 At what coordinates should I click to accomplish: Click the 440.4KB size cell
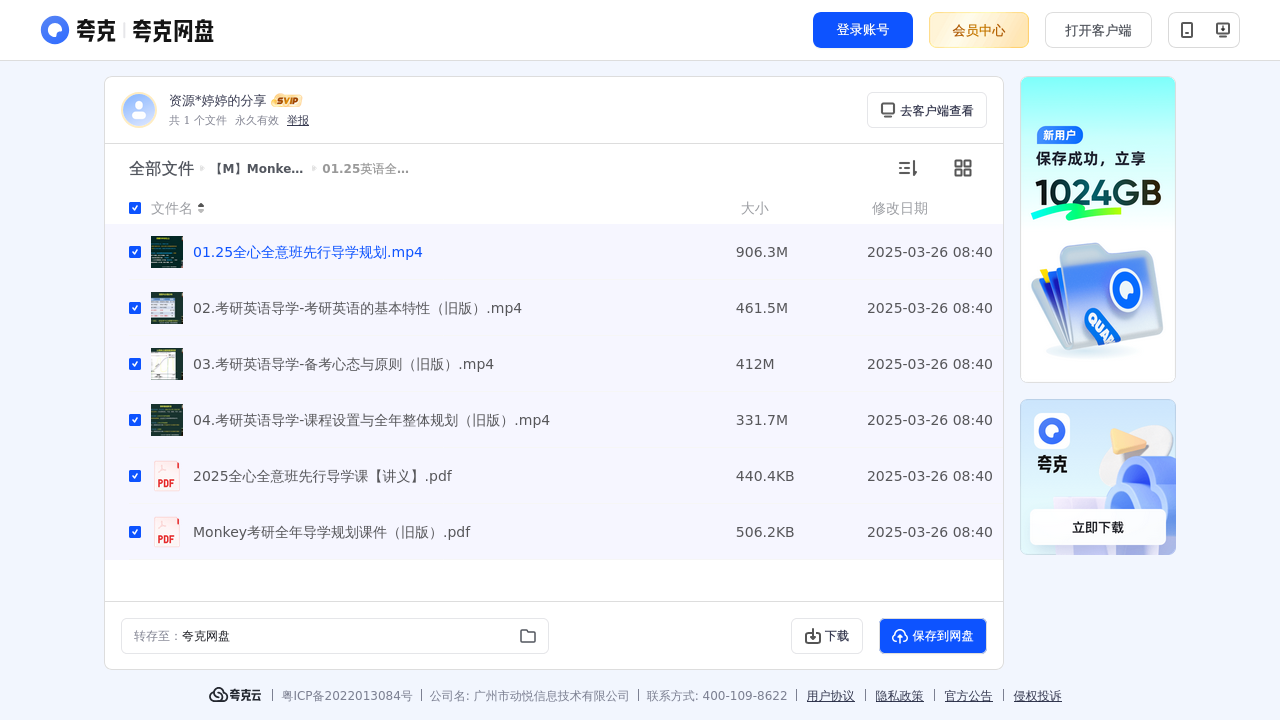tap(765, 476)
